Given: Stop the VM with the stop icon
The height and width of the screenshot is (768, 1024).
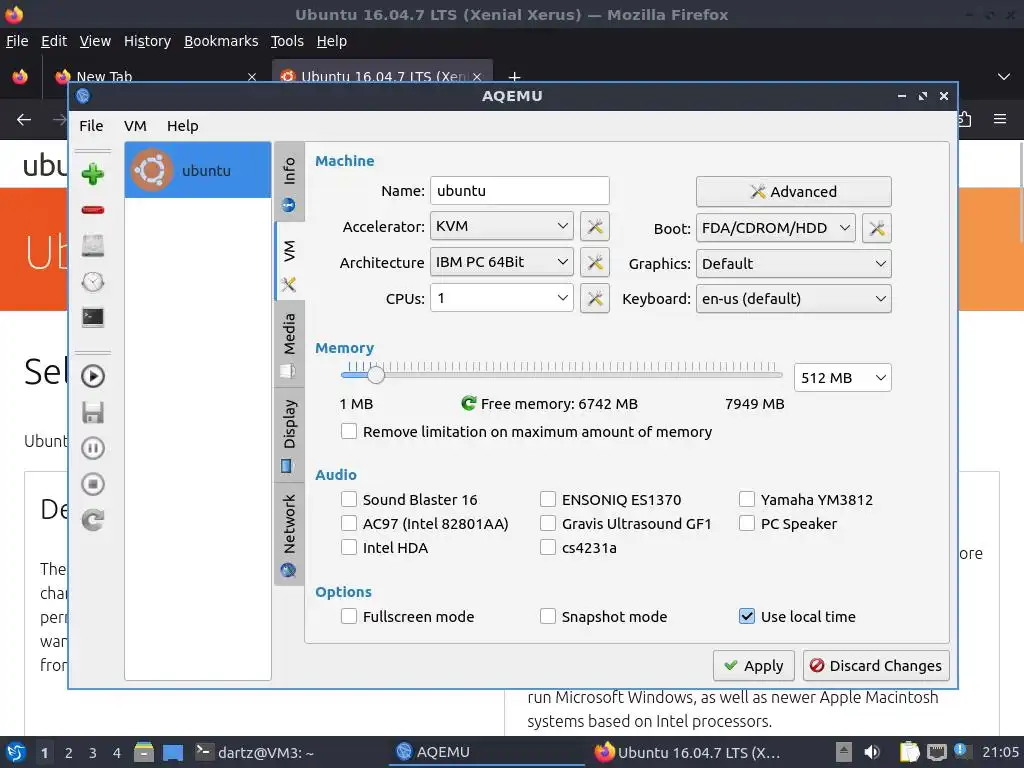Looking at the screenshot, I should point(93,484).
